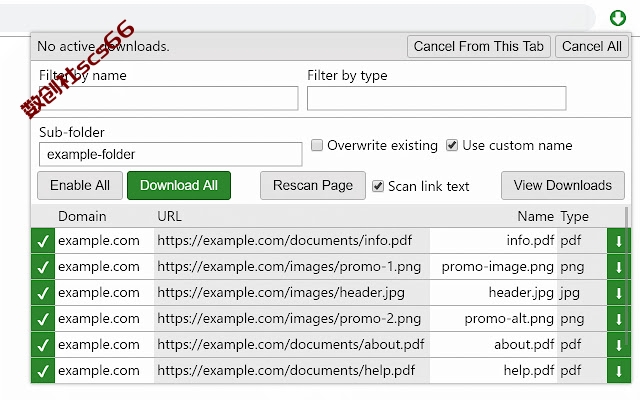Download promo-image.png using its arrow icon
Screen dimensions: 640x400
[x=619, y=267]
